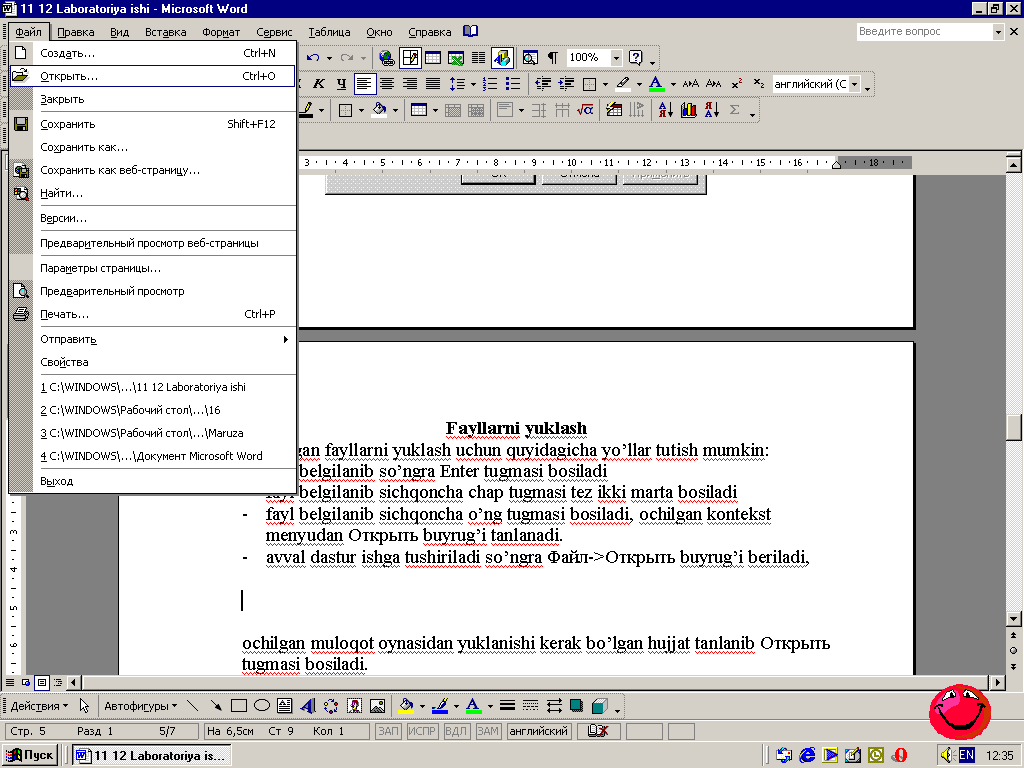This screenshot has width=1024, height=768.
Task: Select the Rectangle drawing tool
Action: click(x=239, y=706)
